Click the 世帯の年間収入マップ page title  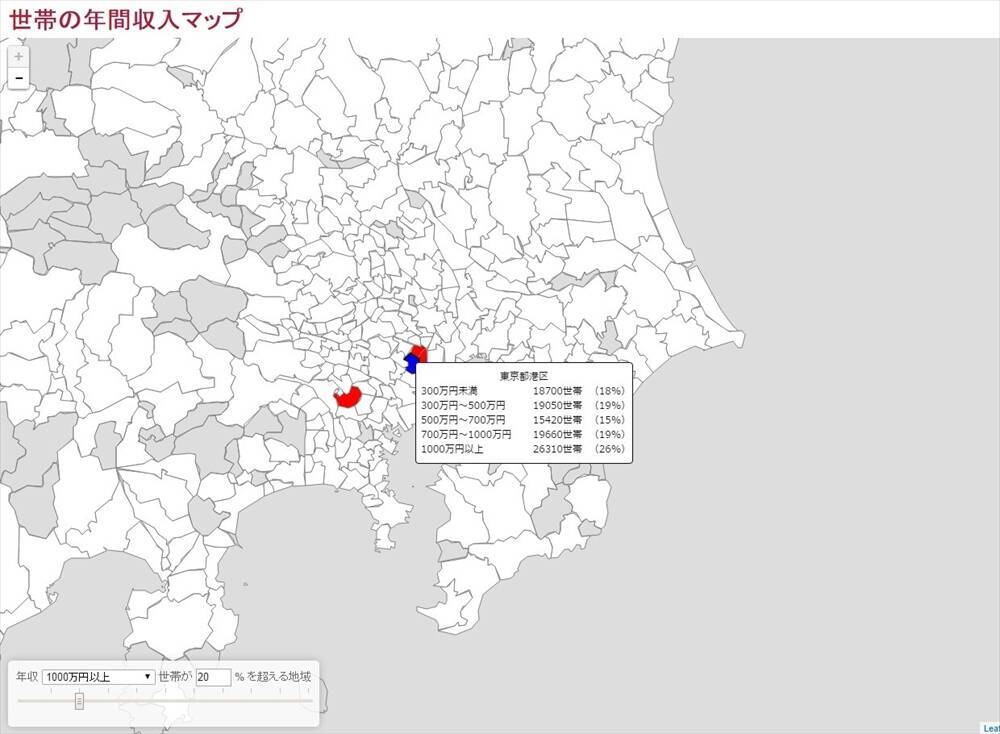pos(125,18)
